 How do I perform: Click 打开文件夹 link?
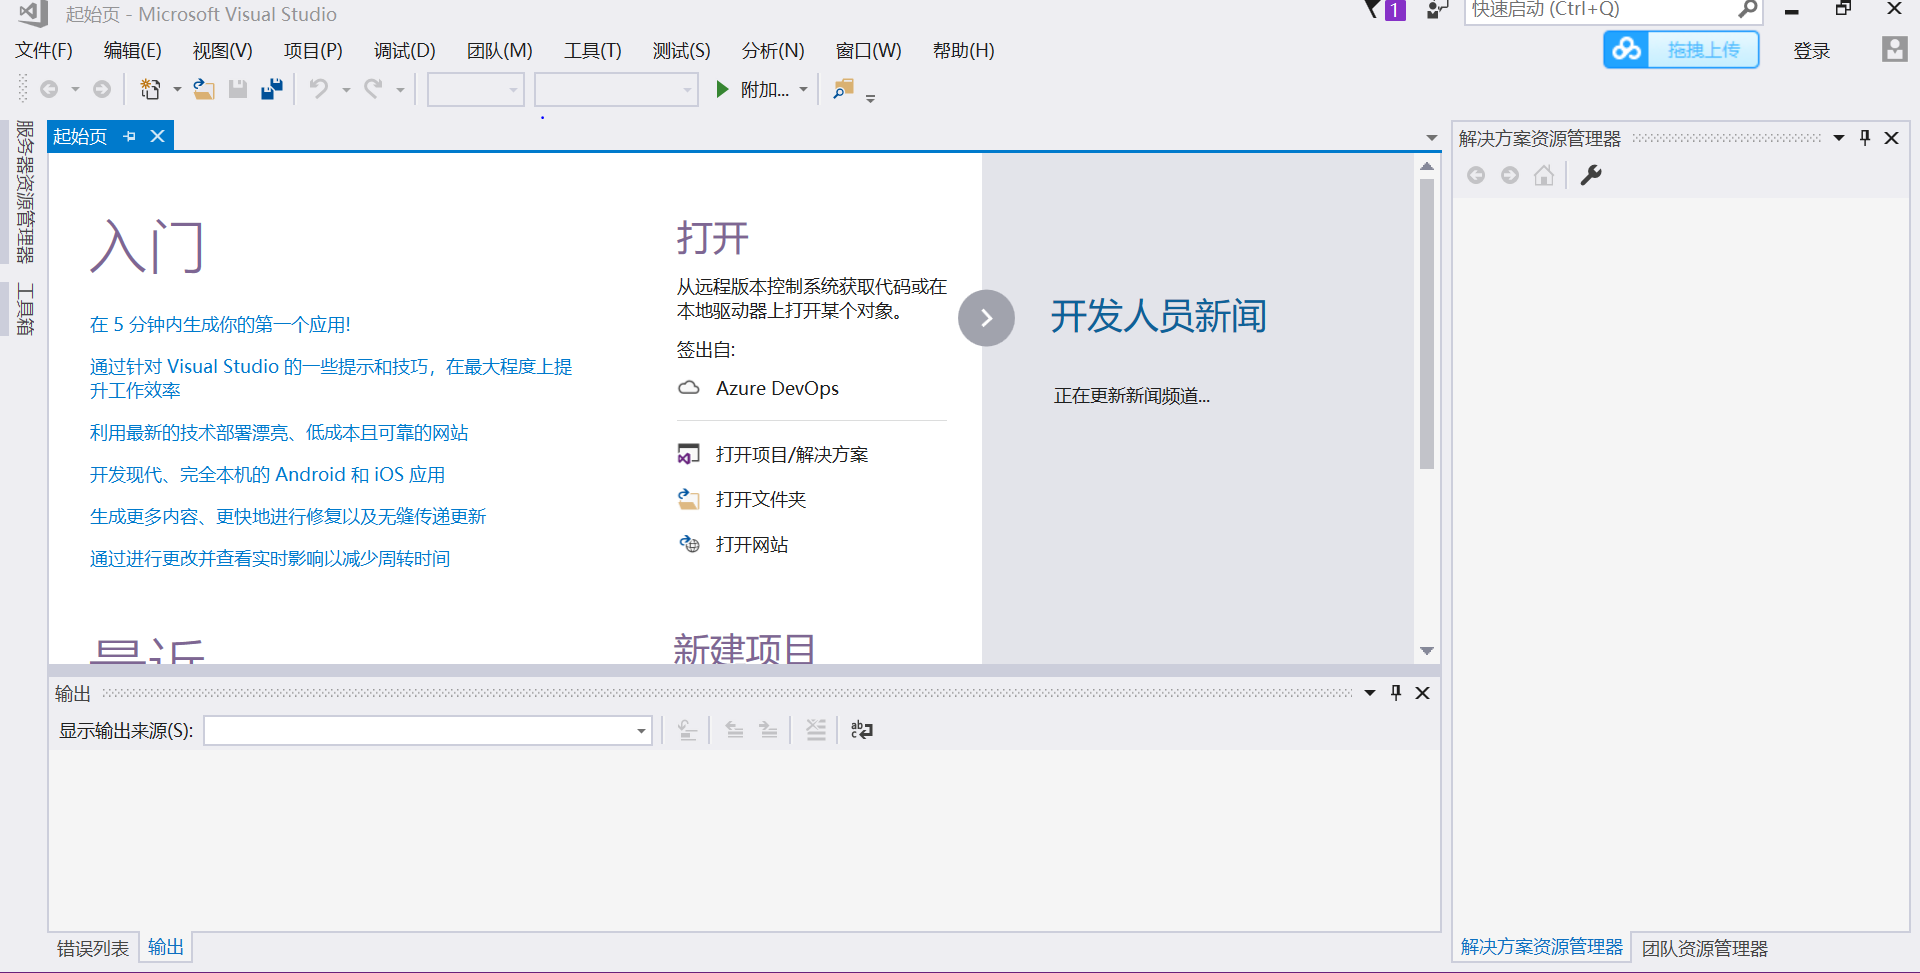pyautogui.click(x=761, y=500)
